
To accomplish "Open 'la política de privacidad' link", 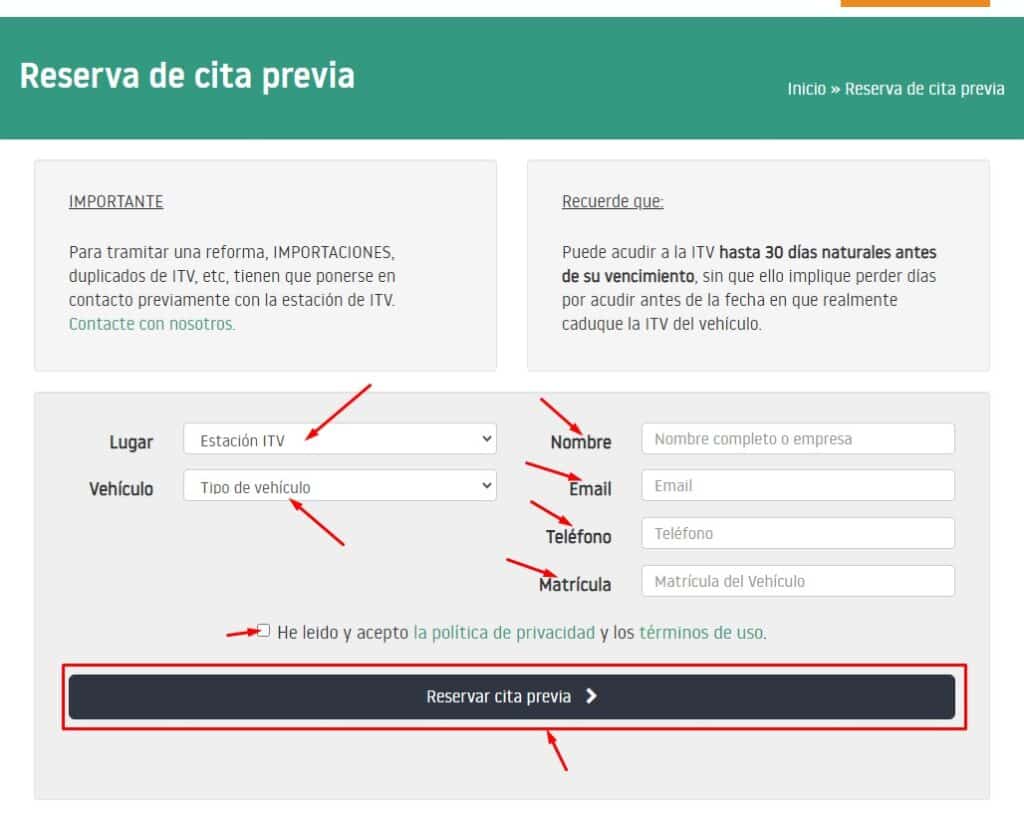I will 504,632.
